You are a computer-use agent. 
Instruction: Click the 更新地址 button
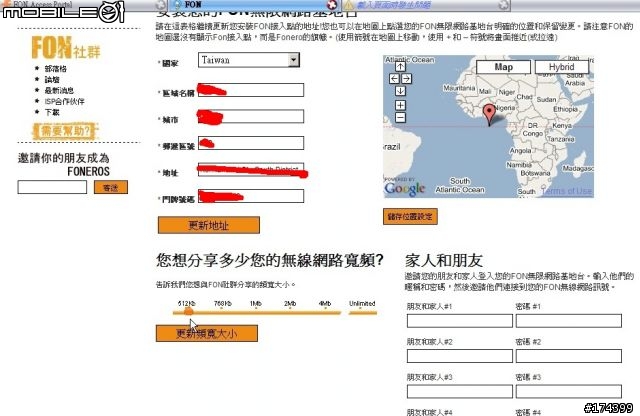(209, 225)
